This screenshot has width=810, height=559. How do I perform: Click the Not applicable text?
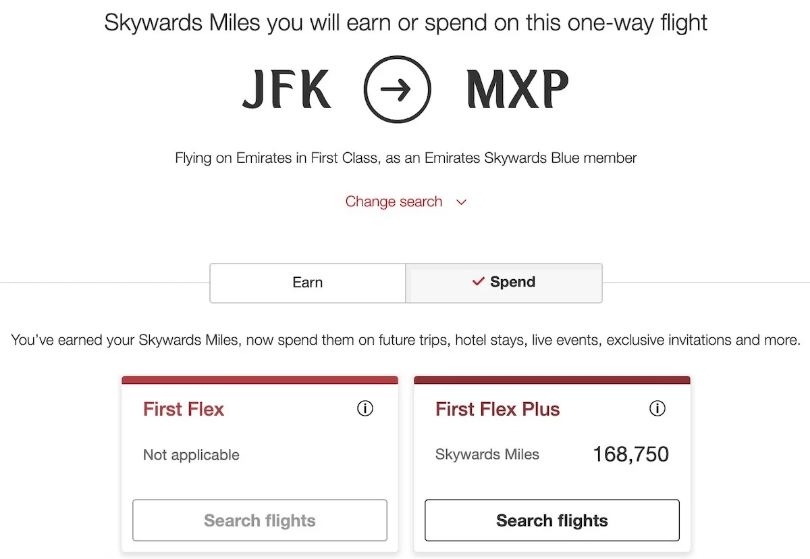pyautogui.click(x=191, y=455)
